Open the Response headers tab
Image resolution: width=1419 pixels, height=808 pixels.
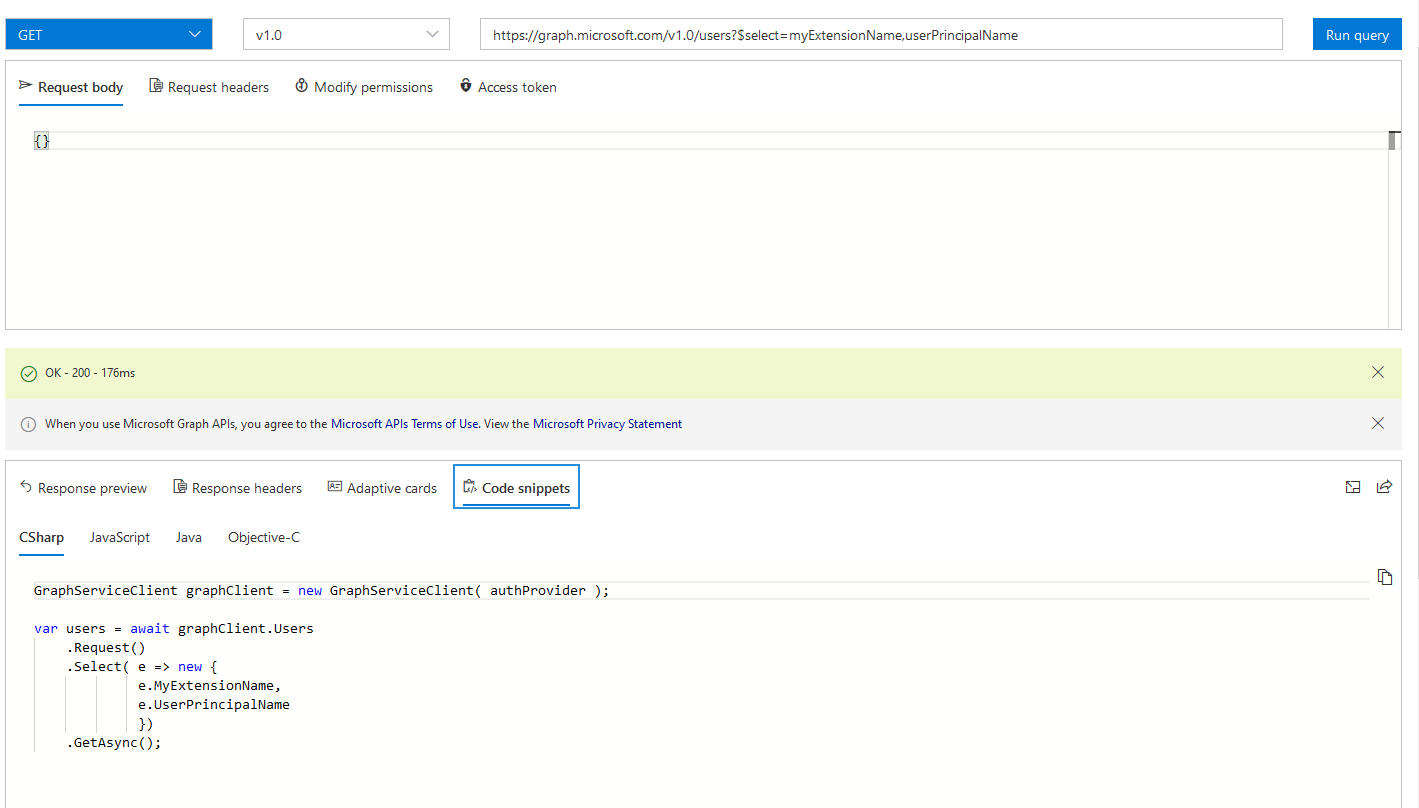coord(238,487)
